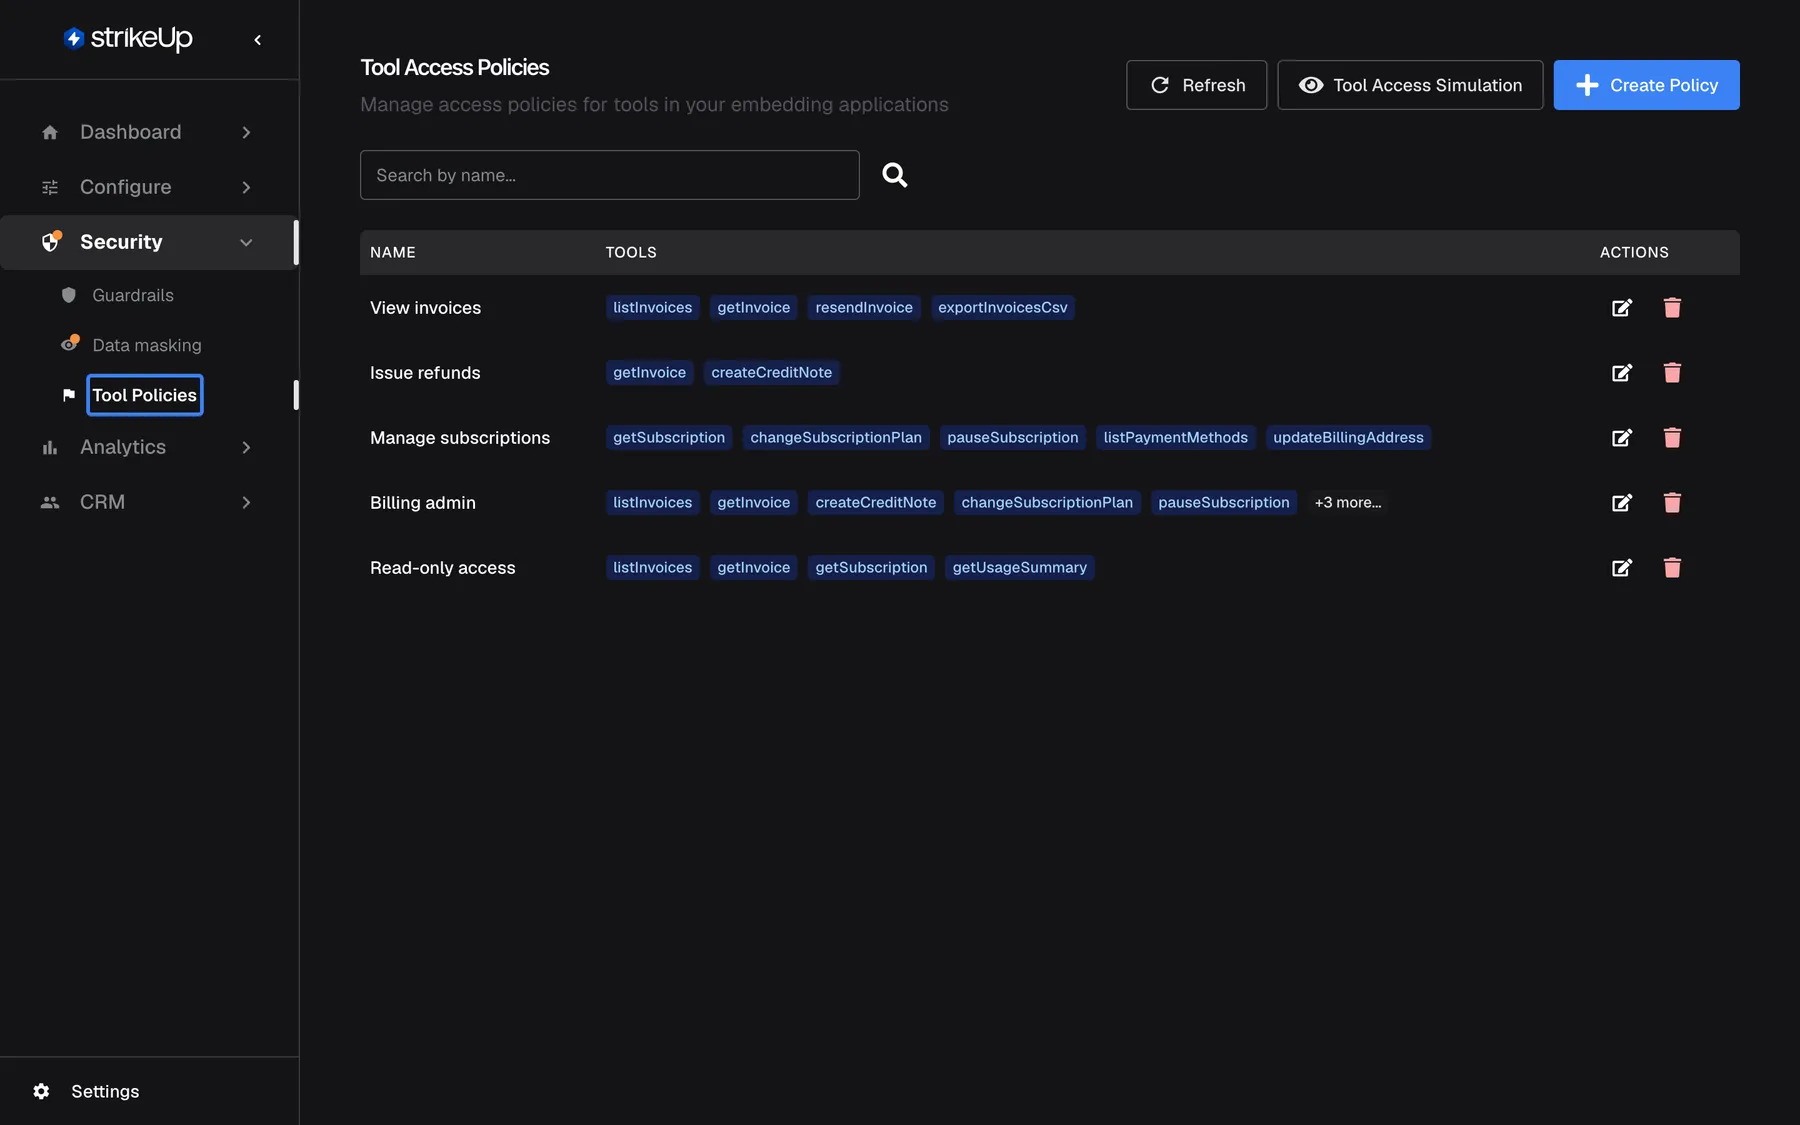Viewport: 1800px width, 1125px height.
Task: Click the listPaymentMethods tag
Action: (x=1176, y=438)
